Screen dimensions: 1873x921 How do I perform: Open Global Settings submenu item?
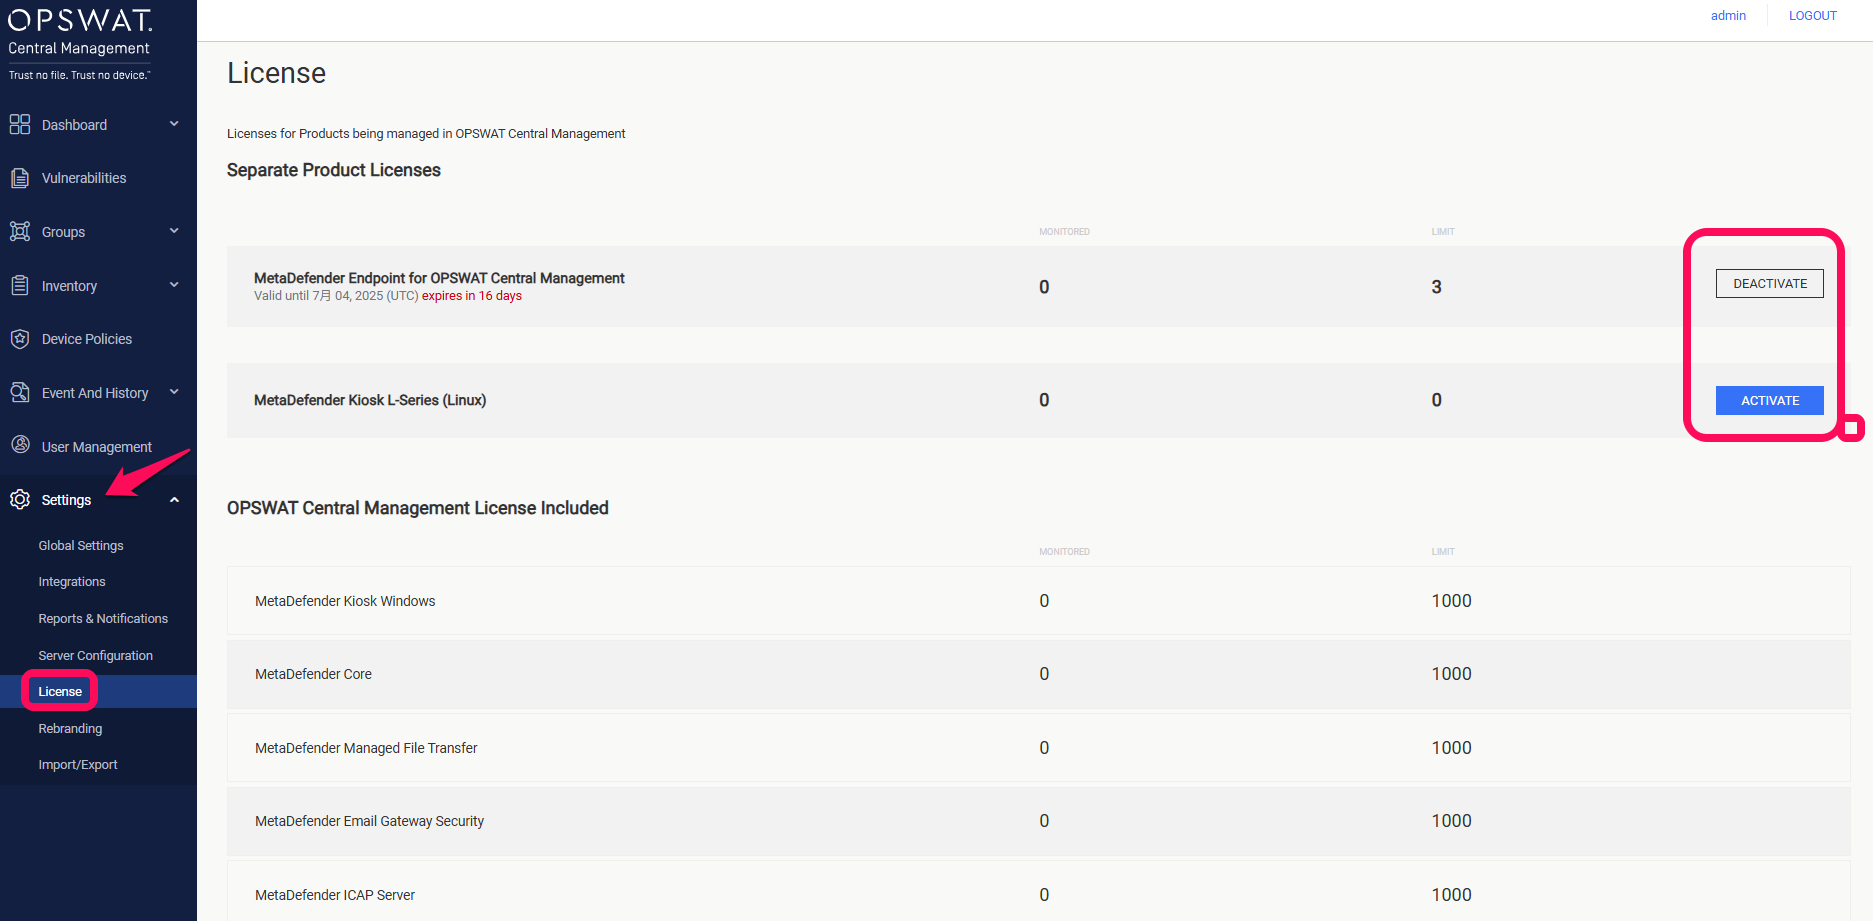coord(81,545)
